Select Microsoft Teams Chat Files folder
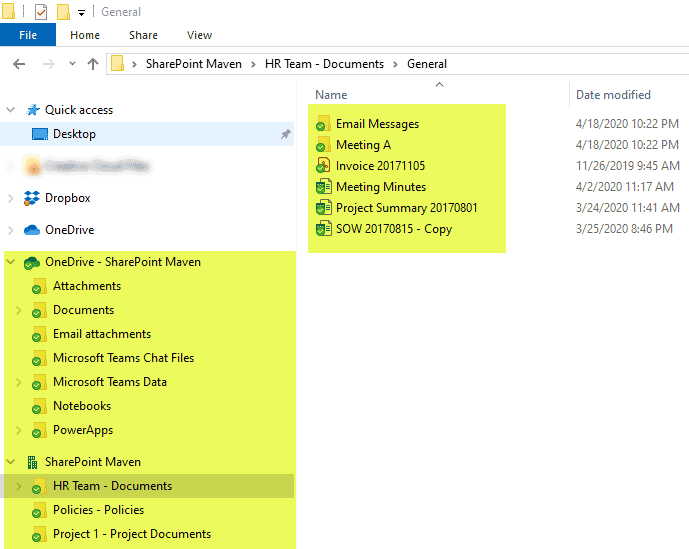The height and width of the screenshot is (549, 689). coord(123,358)
